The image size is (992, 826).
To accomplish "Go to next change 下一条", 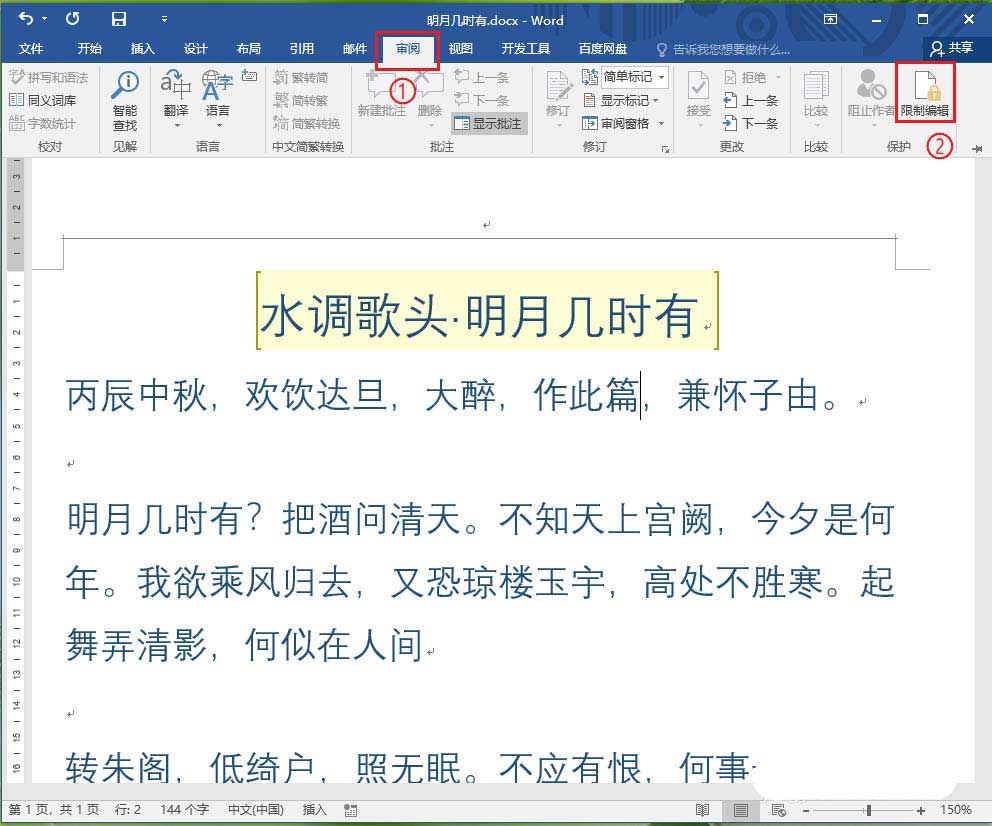I will click(x=750, y=123).
